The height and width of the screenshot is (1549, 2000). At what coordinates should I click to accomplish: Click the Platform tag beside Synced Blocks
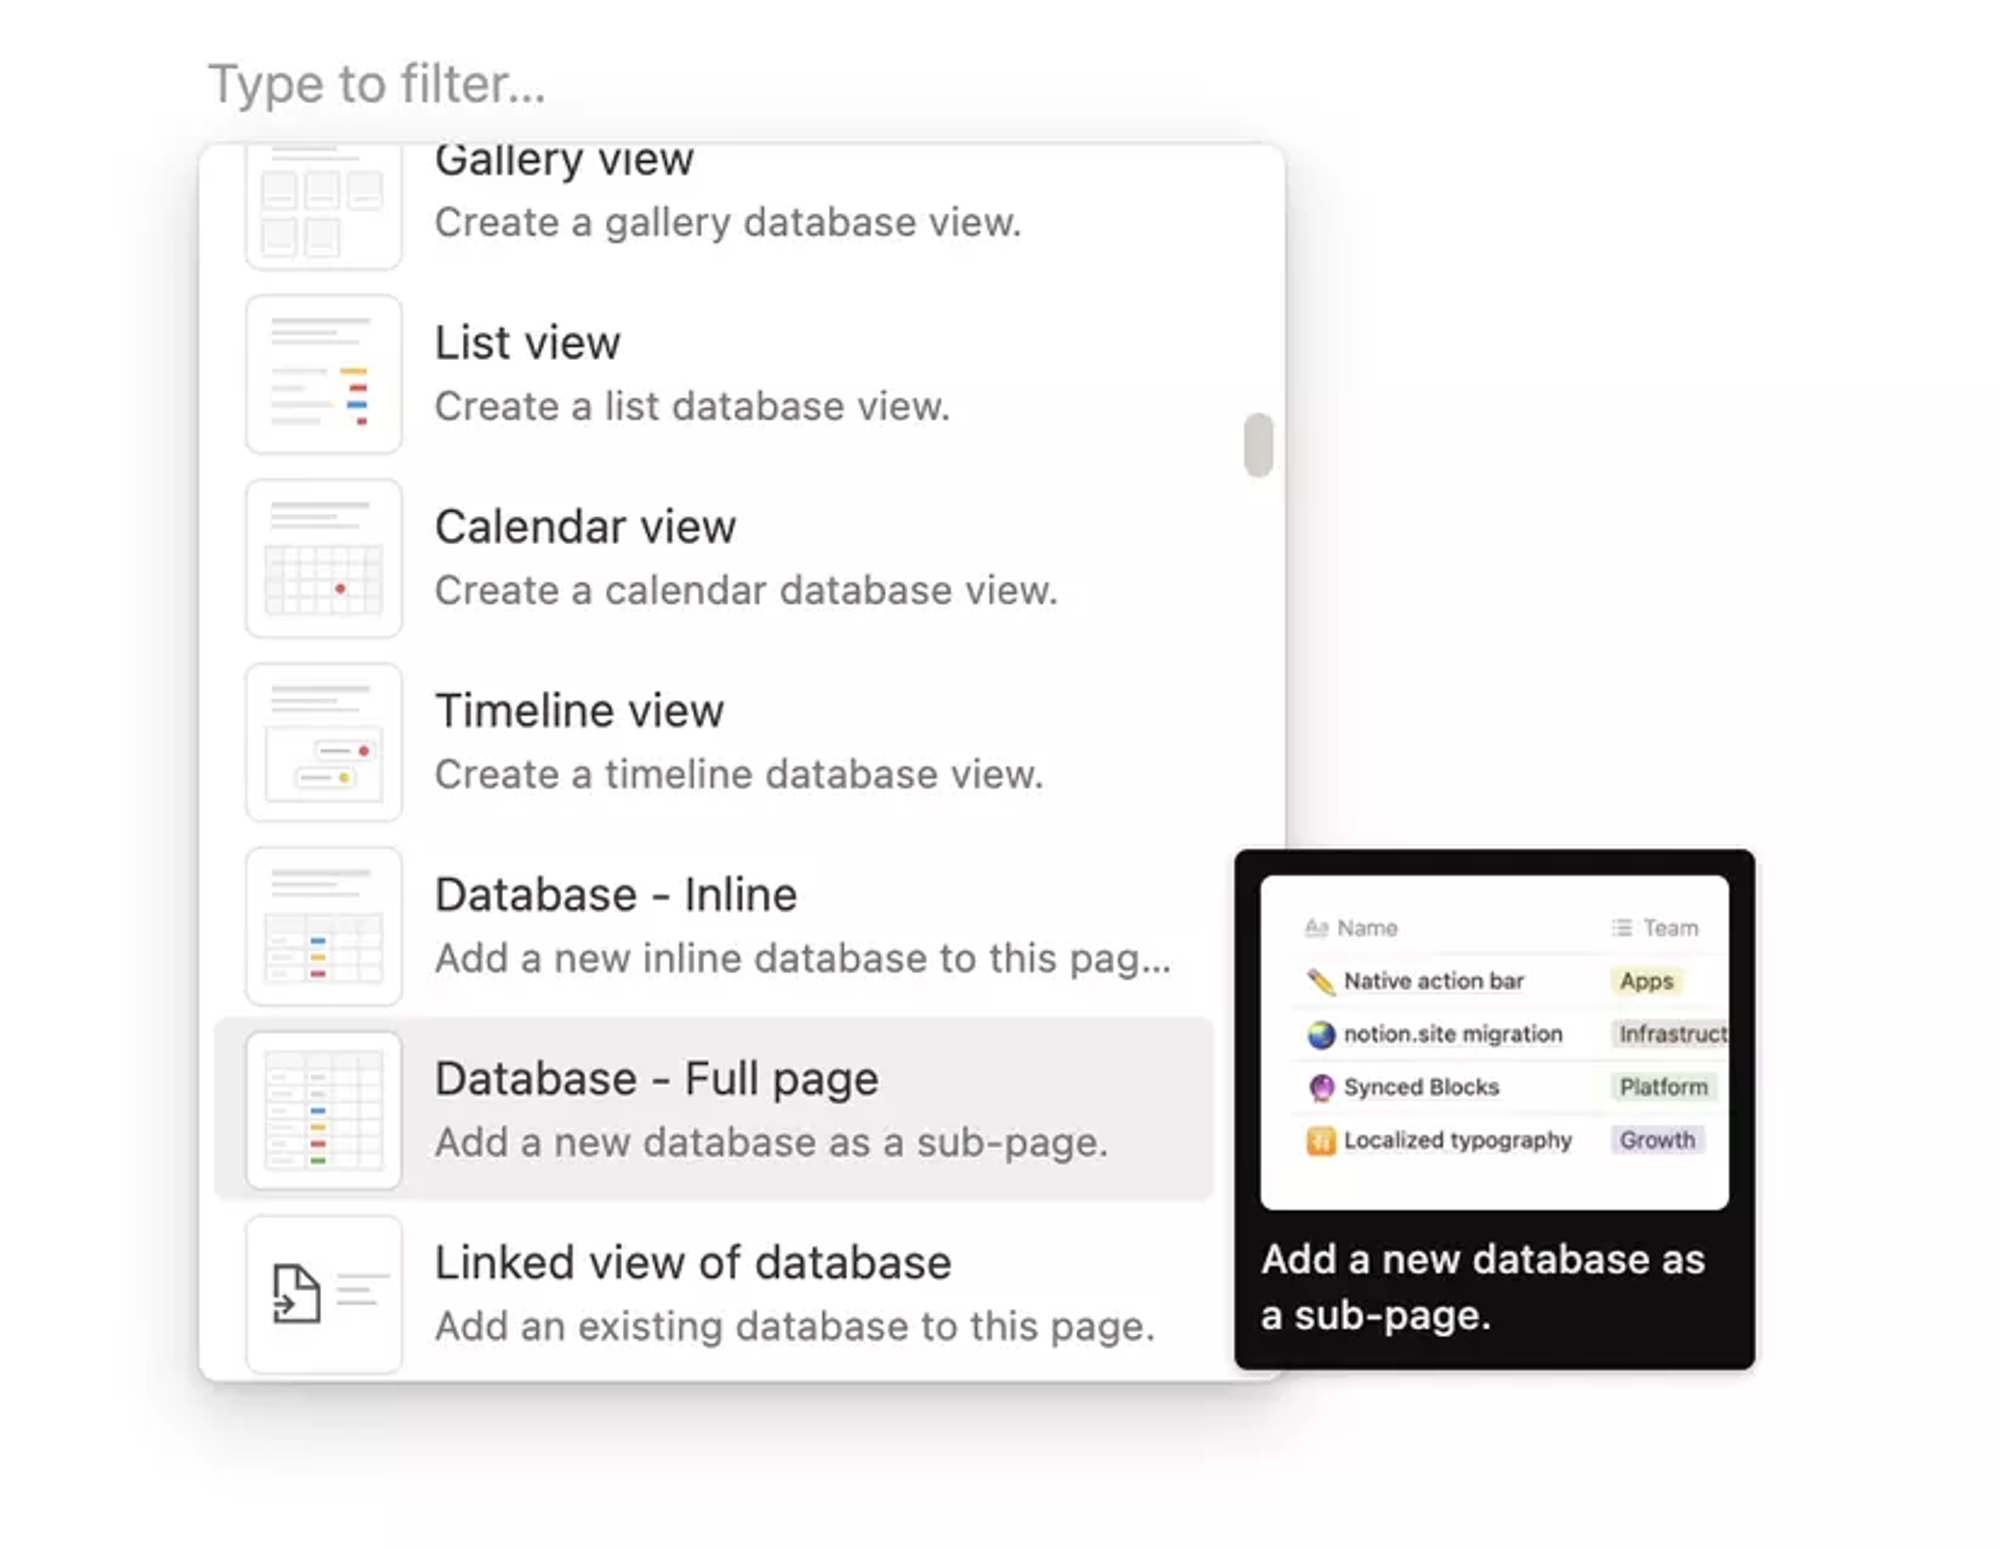pos(1661,1087)
